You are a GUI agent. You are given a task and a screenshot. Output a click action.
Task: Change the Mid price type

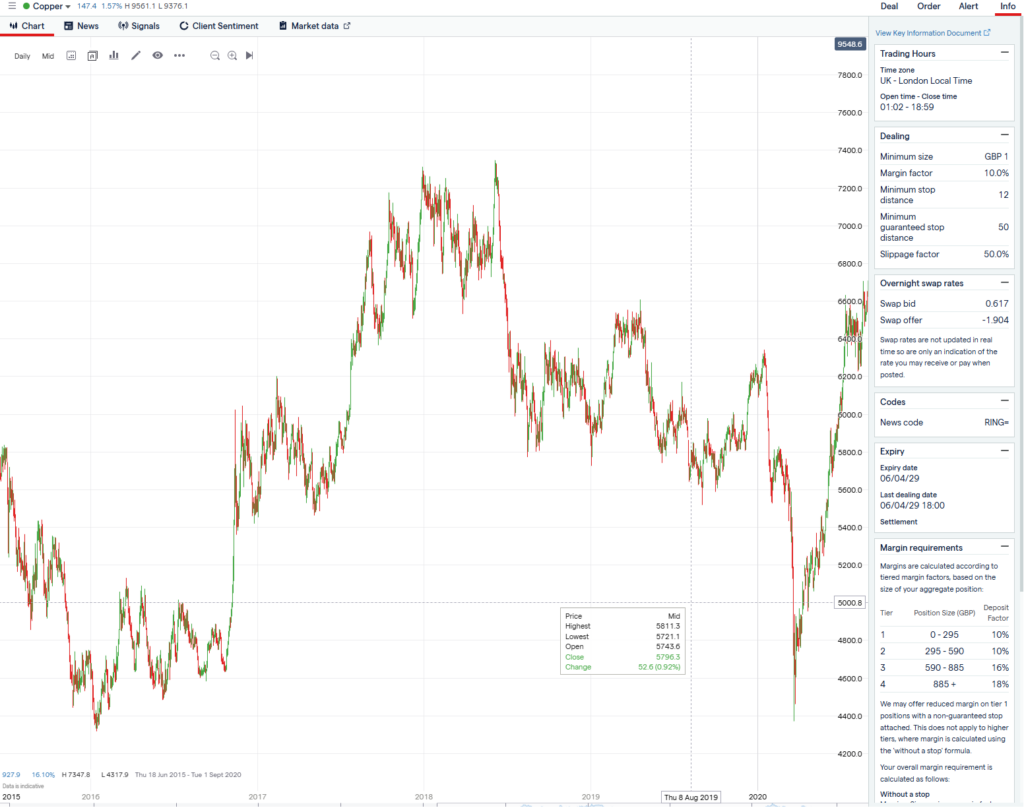(x=48, y=56)
